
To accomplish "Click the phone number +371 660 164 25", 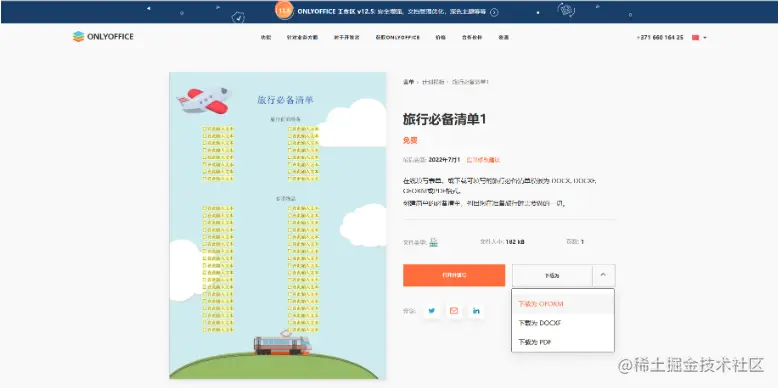I will (660, 37).
